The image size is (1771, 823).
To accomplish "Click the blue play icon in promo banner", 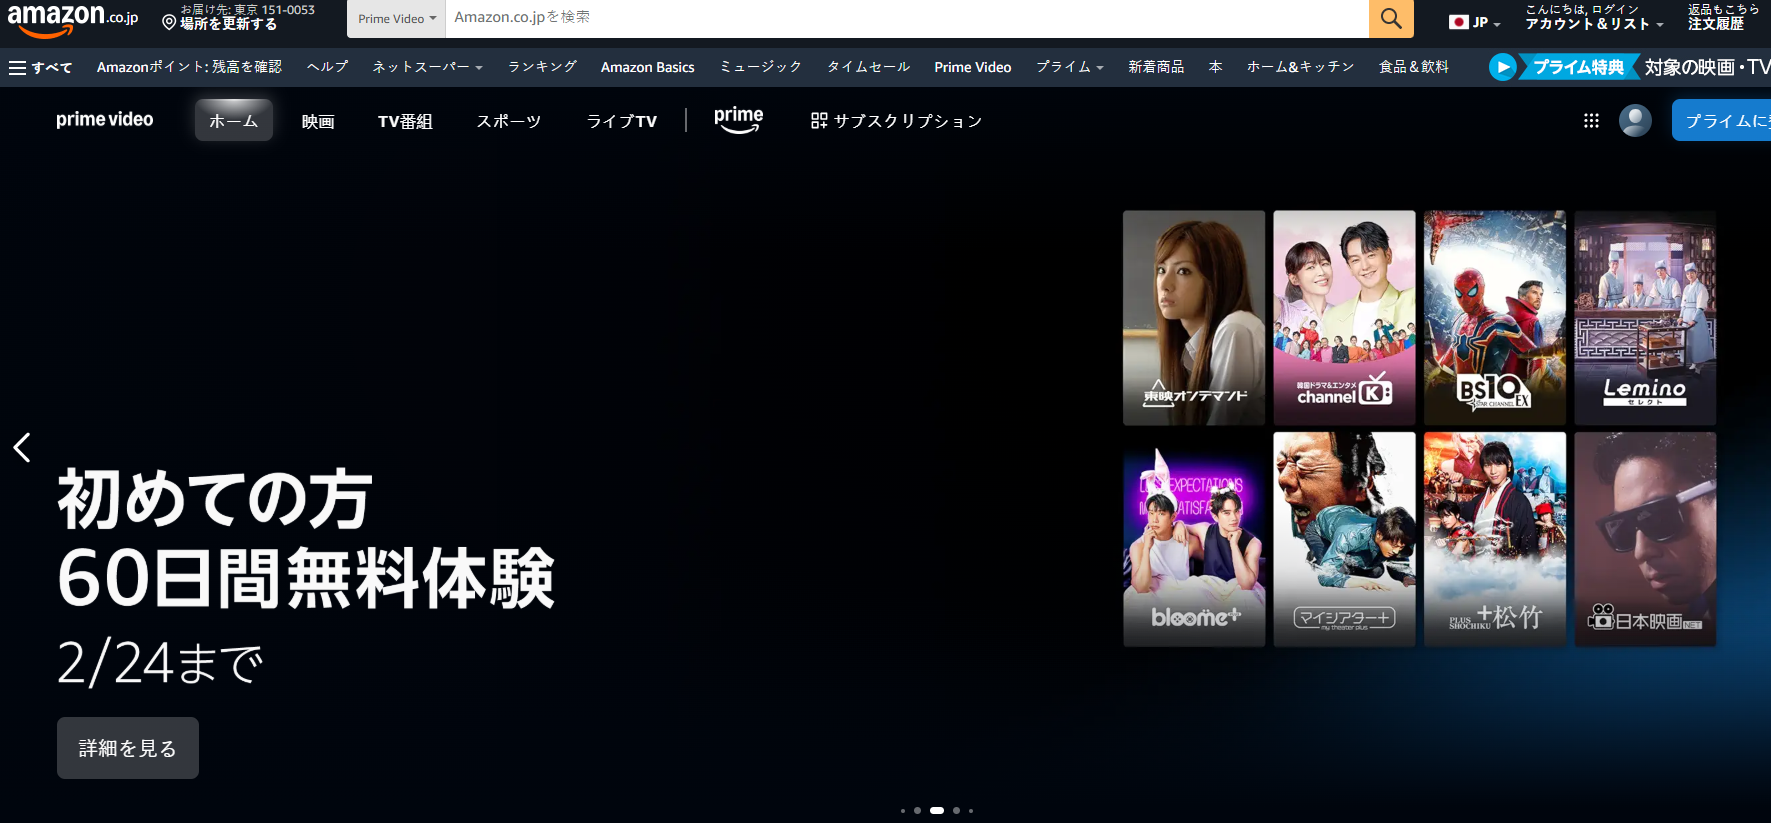I will [x=1502, y=67].
